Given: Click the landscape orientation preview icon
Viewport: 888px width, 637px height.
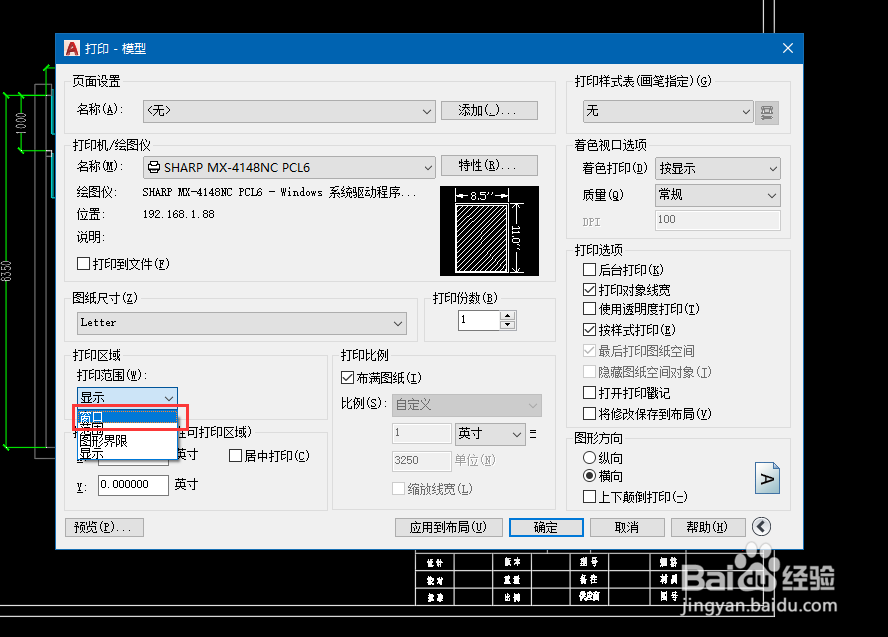Looking at the screenshot, I should 767,478.
